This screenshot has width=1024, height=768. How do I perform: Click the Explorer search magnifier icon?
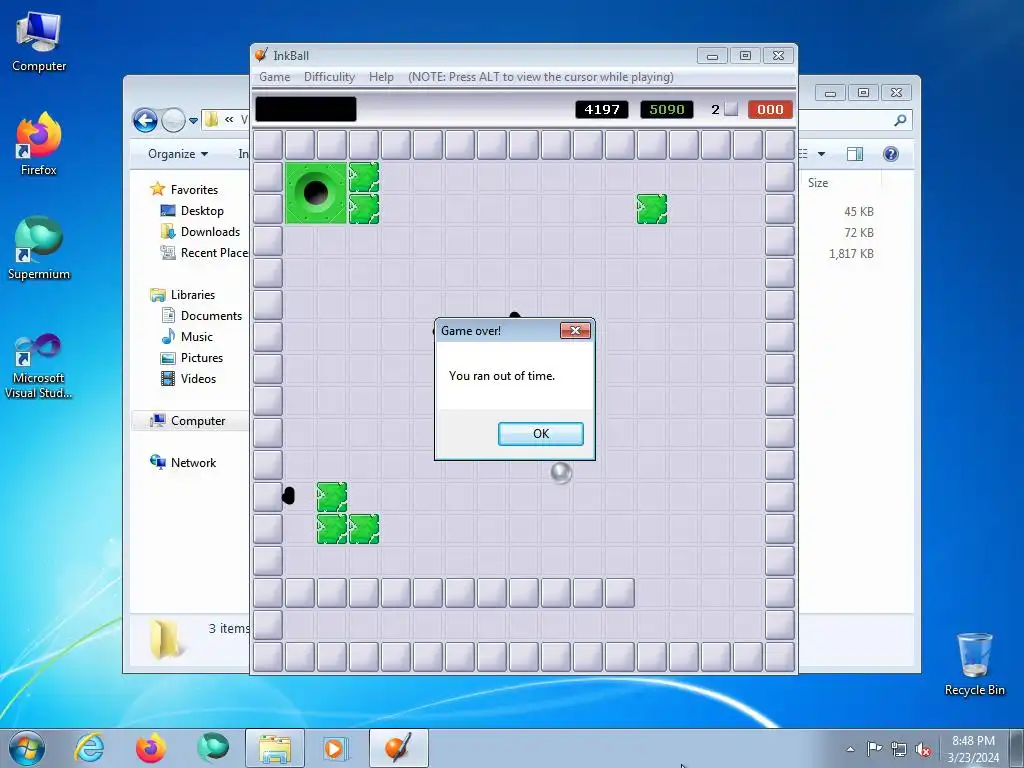coord(900,120)
